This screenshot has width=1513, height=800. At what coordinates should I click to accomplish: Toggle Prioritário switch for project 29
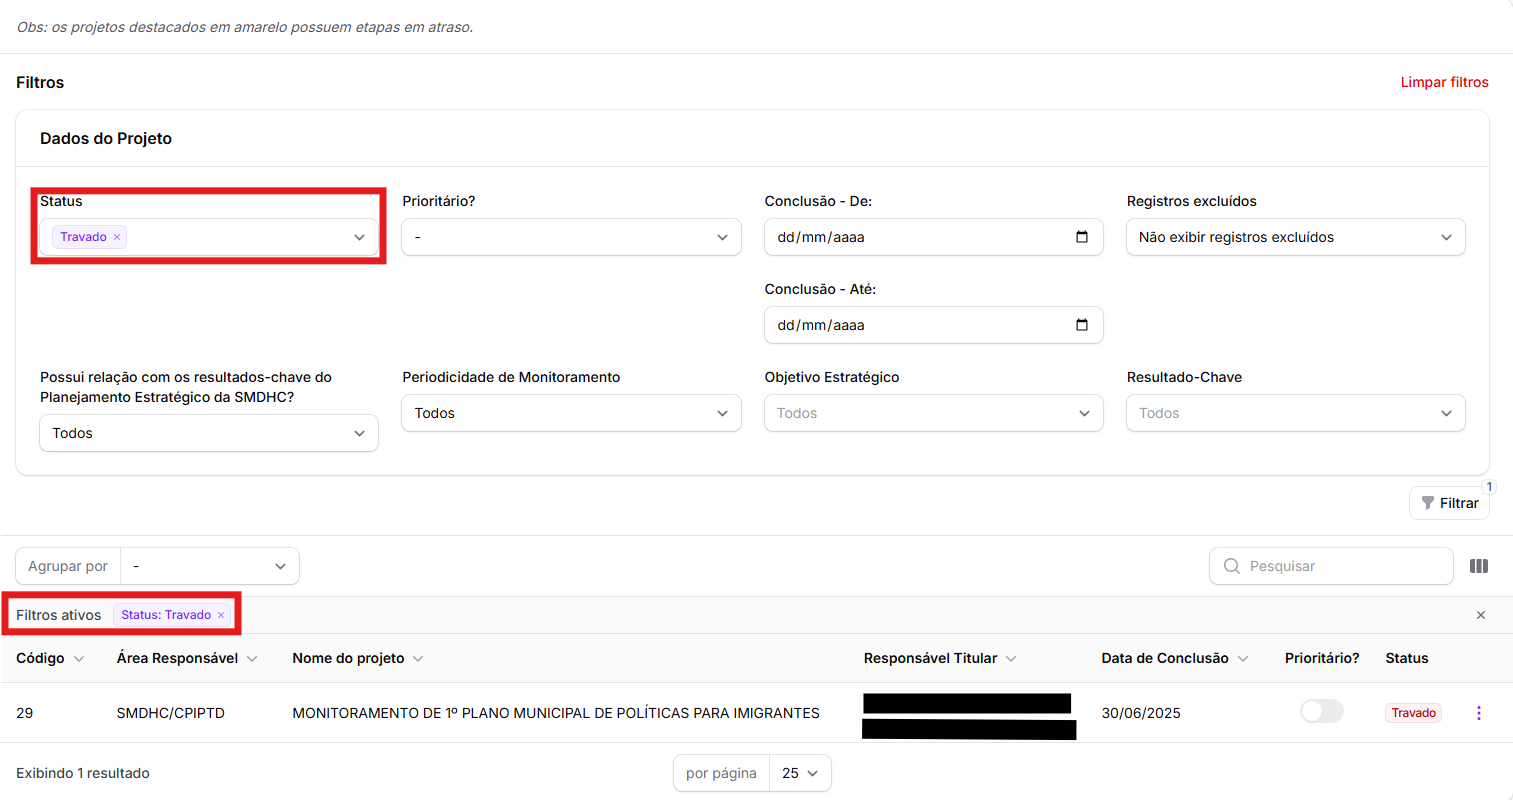(1321, 712)
